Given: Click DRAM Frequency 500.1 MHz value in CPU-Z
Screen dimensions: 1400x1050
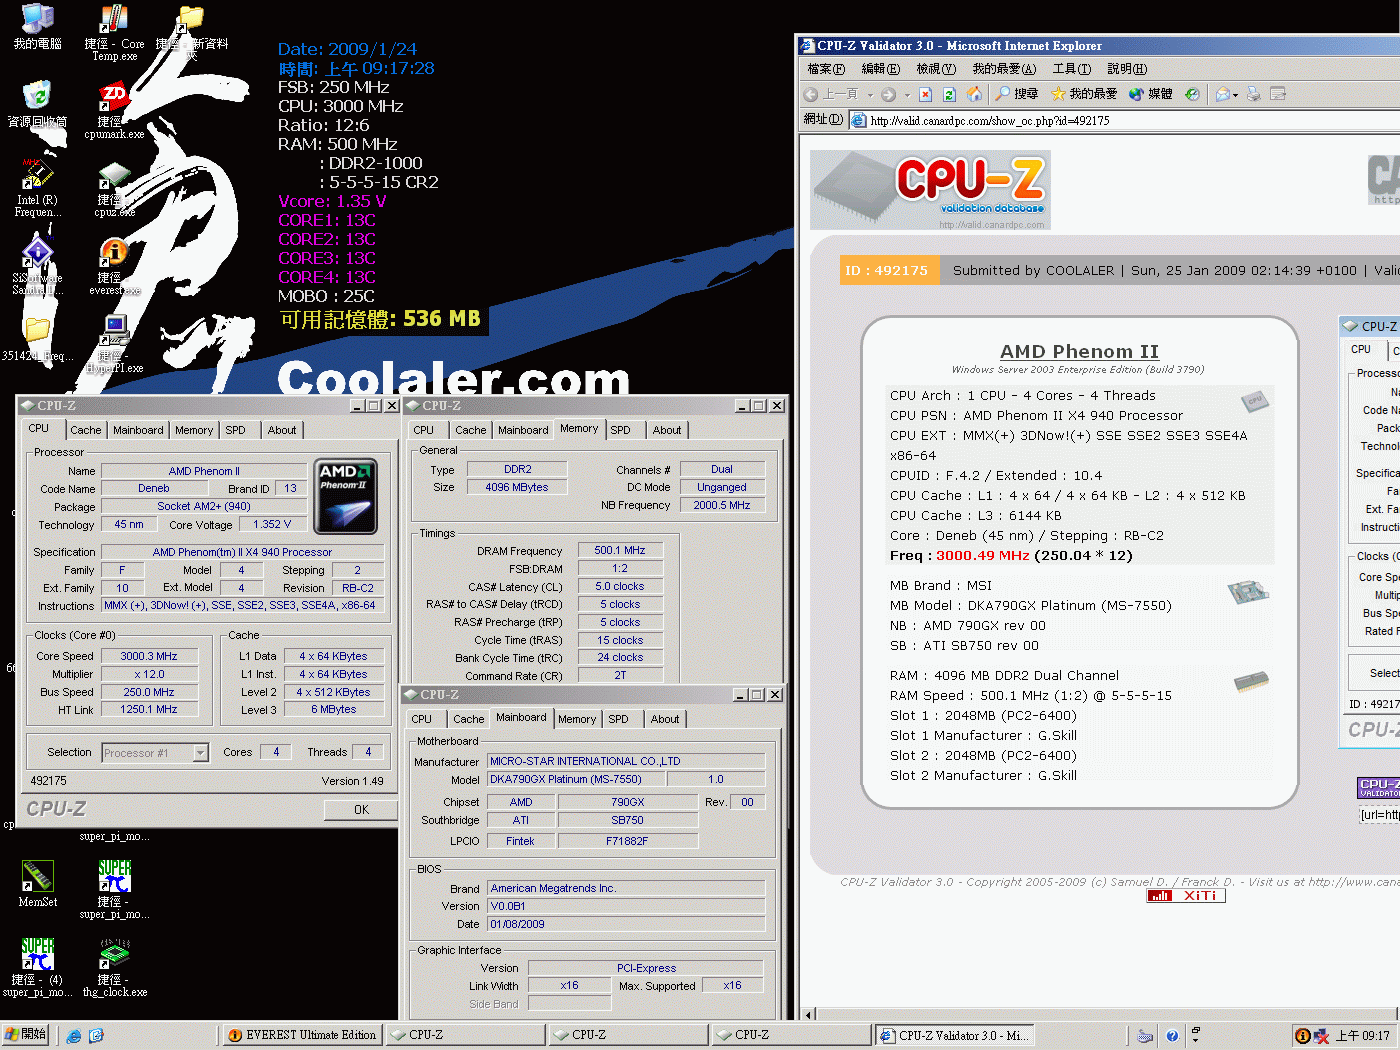Looking at the screenshot, I should tap(619, 550).
